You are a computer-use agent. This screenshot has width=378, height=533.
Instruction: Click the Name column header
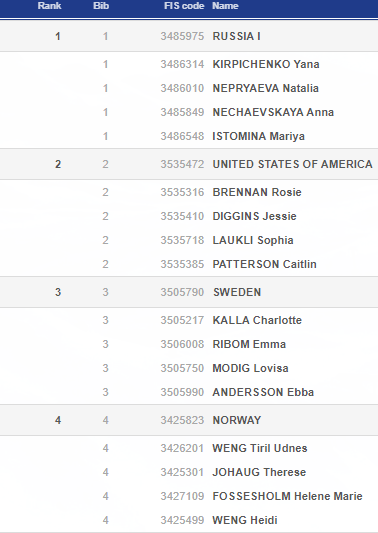[x=225, y=6]
